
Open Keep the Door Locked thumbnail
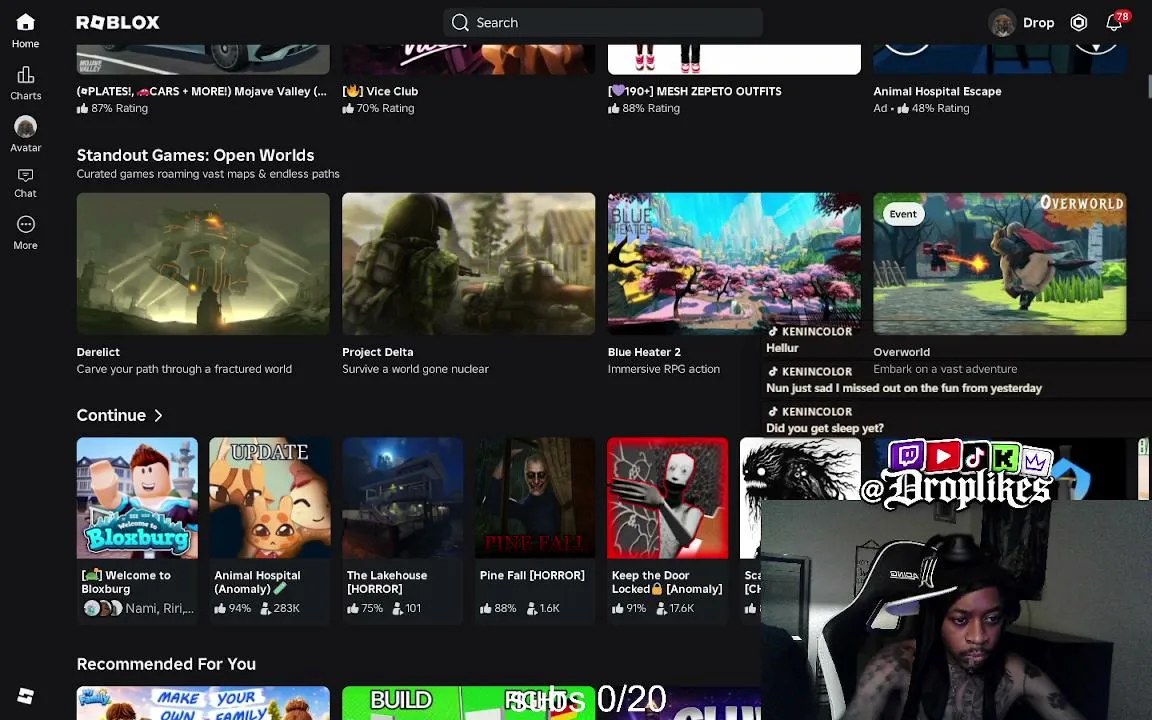click(667, 498)
